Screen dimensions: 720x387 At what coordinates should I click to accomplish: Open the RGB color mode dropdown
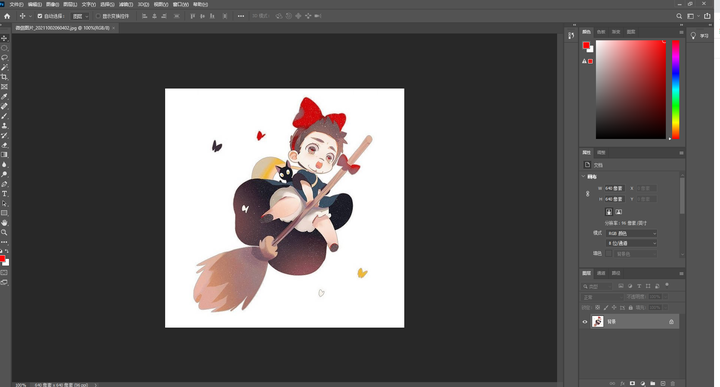631,233
